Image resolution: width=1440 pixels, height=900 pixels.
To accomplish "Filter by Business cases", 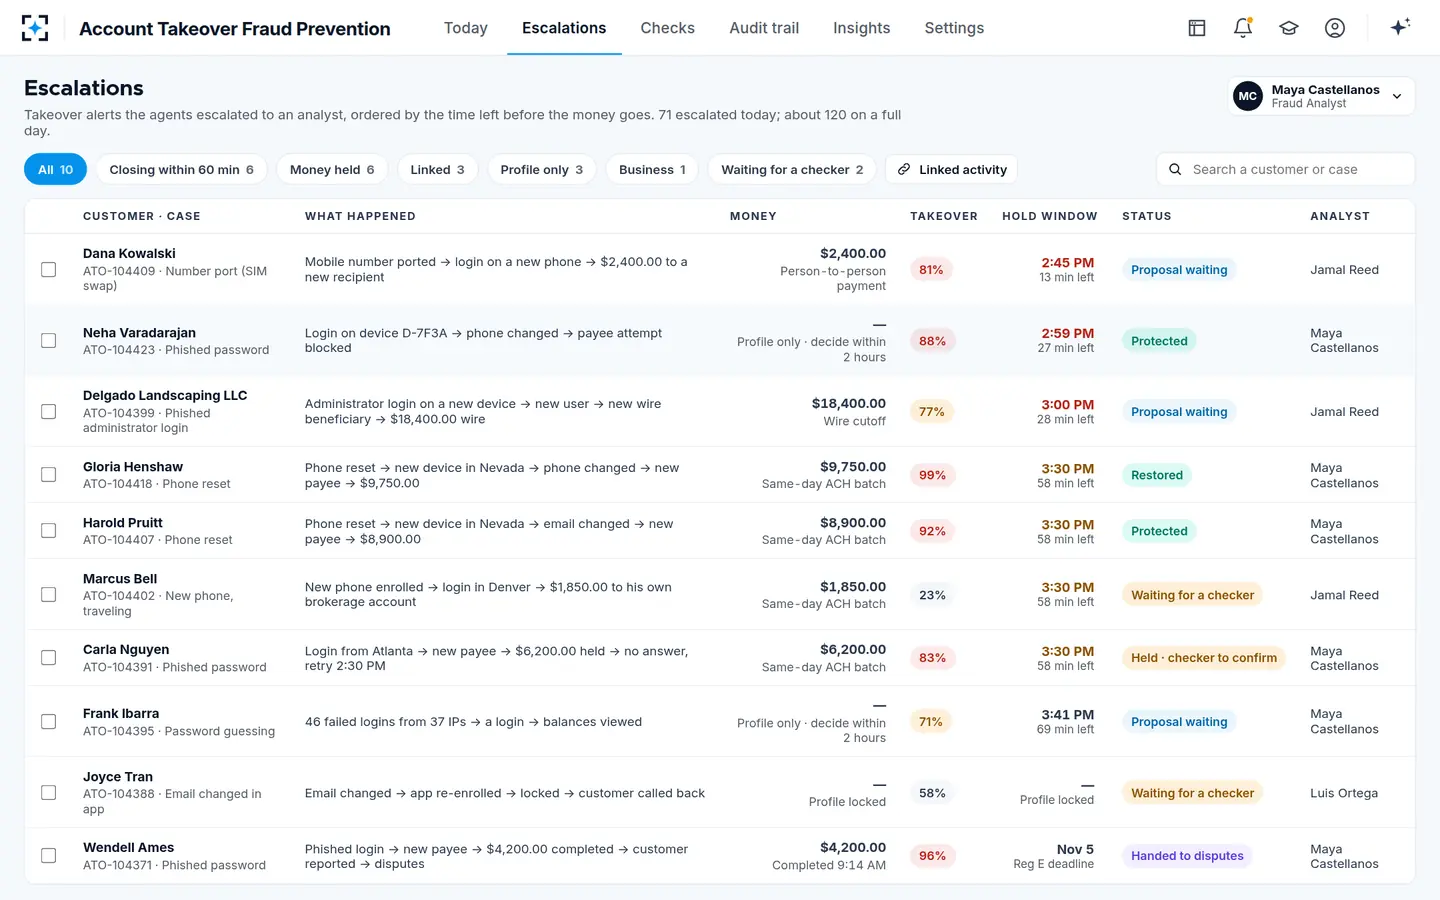I will [652, 170].
